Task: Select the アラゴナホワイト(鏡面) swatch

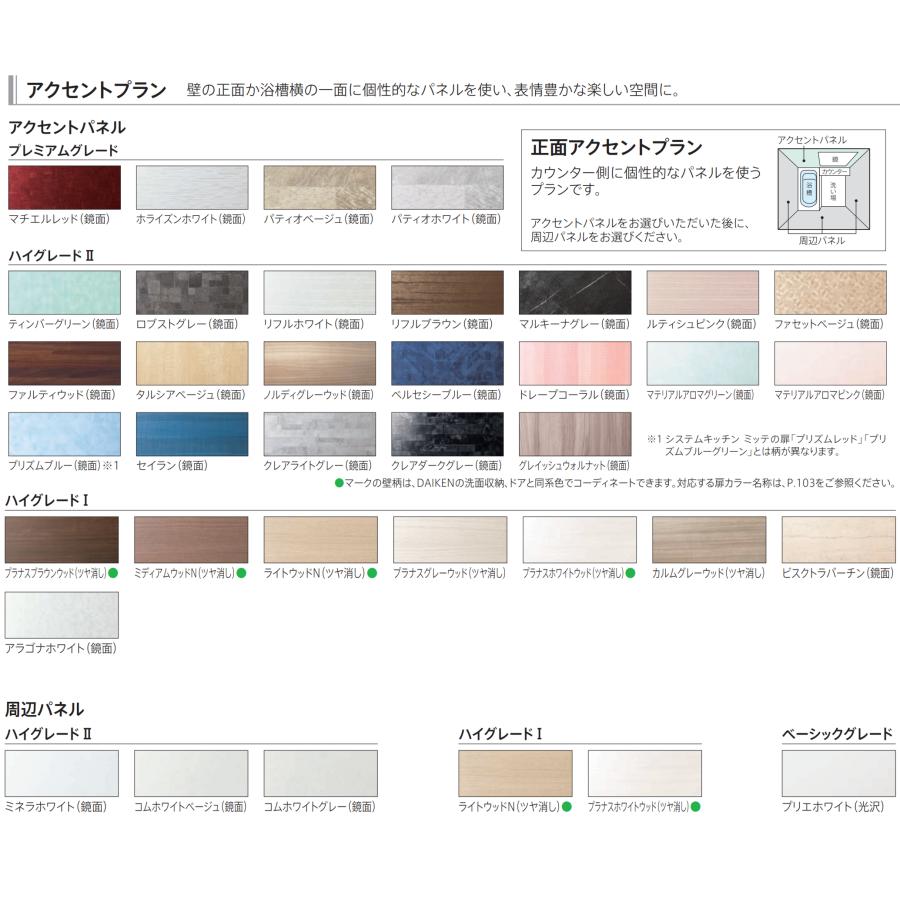Action: tap(63, 616)
